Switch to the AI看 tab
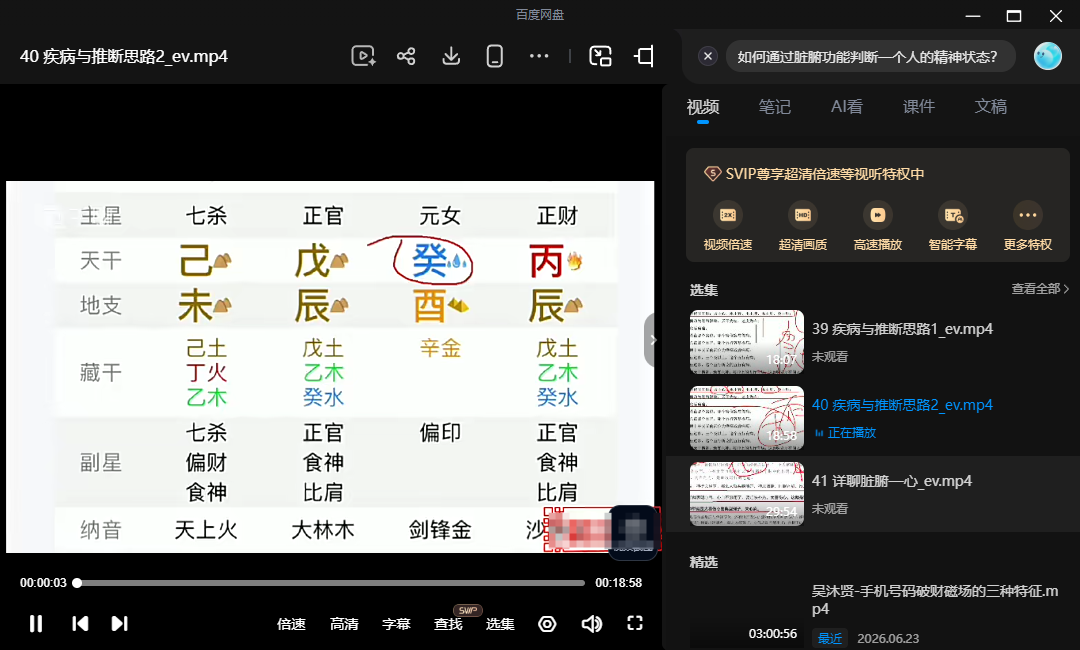1080x650 pixels. (847, 107)
